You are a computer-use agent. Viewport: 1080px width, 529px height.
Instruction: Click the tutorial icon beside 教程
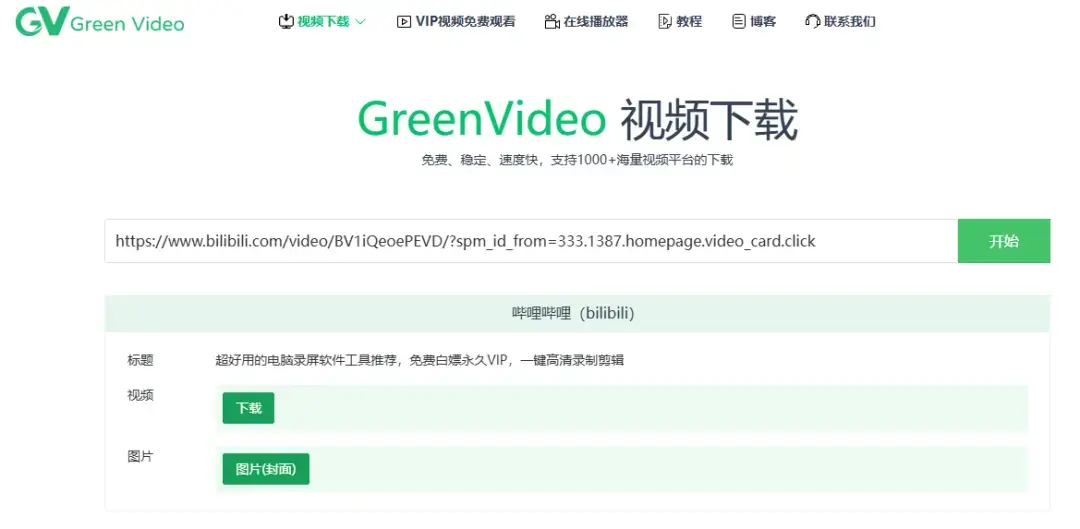pyautogui.click(x=666, y=21)
